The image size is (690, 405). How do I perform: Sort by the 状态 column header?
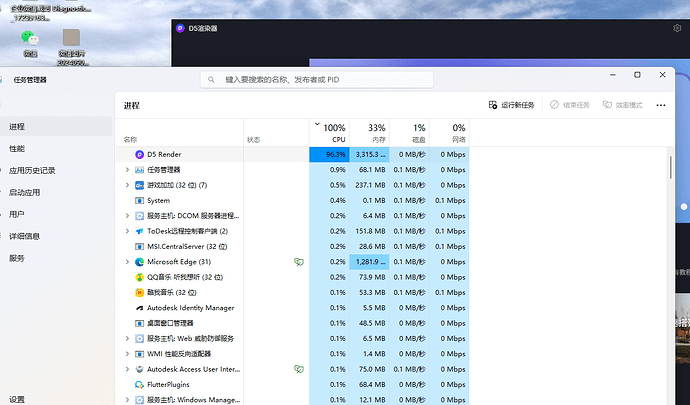coord(276,133)
